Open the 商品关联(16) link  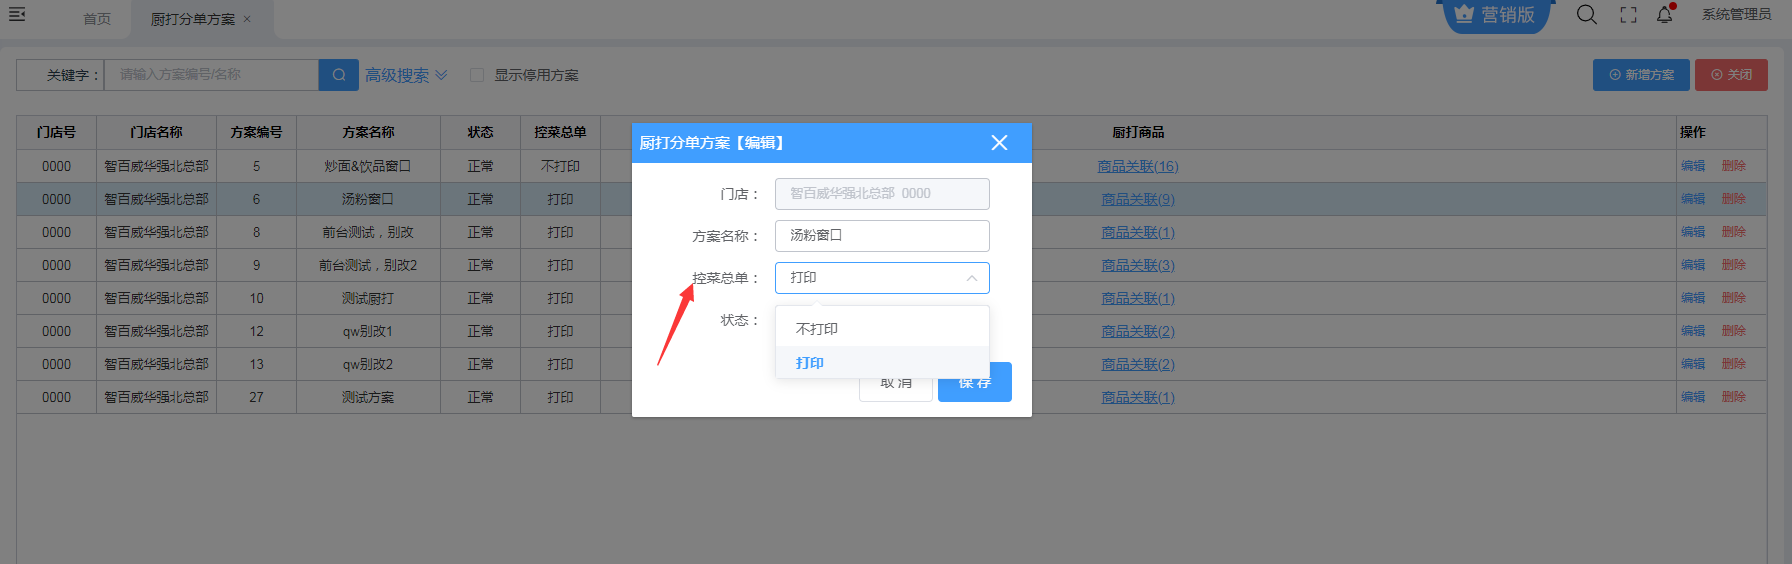click(1137, 166)
